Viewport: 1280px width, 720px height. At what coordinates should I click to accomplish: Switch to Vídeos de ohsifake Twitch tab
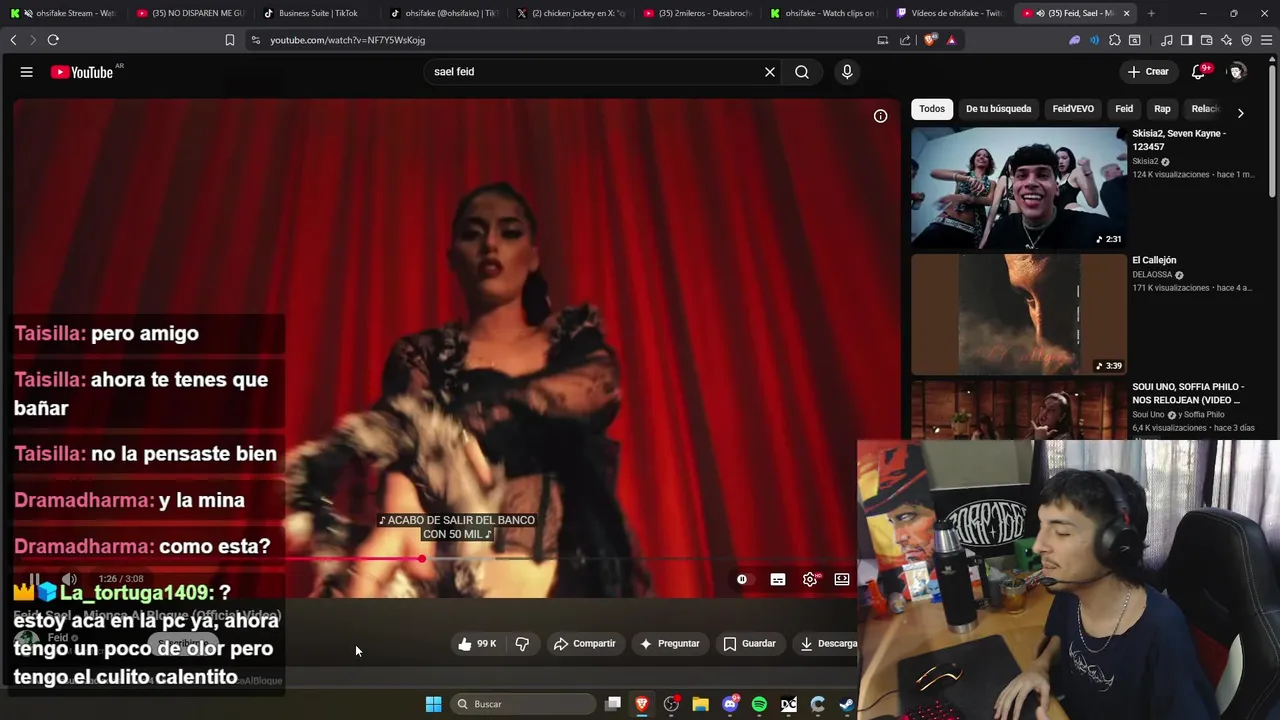coord(951,13)
